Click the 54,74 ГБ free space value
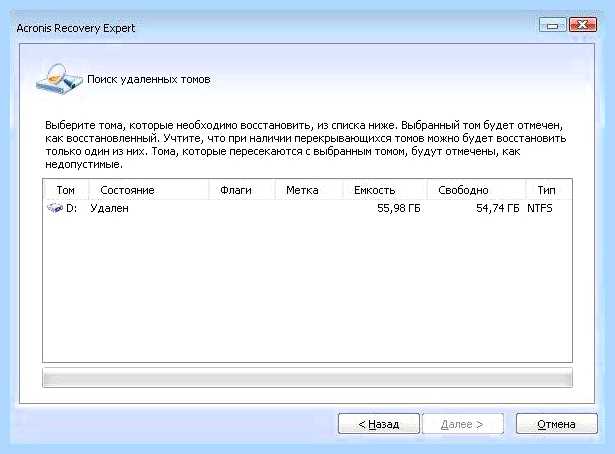Screen dimensions: 615x454 click(497, 208)
